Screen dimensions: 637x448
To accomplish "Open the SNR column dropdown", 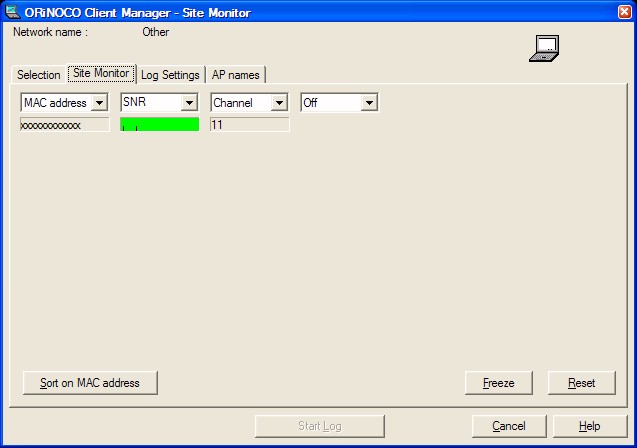I will pos(189,103).
